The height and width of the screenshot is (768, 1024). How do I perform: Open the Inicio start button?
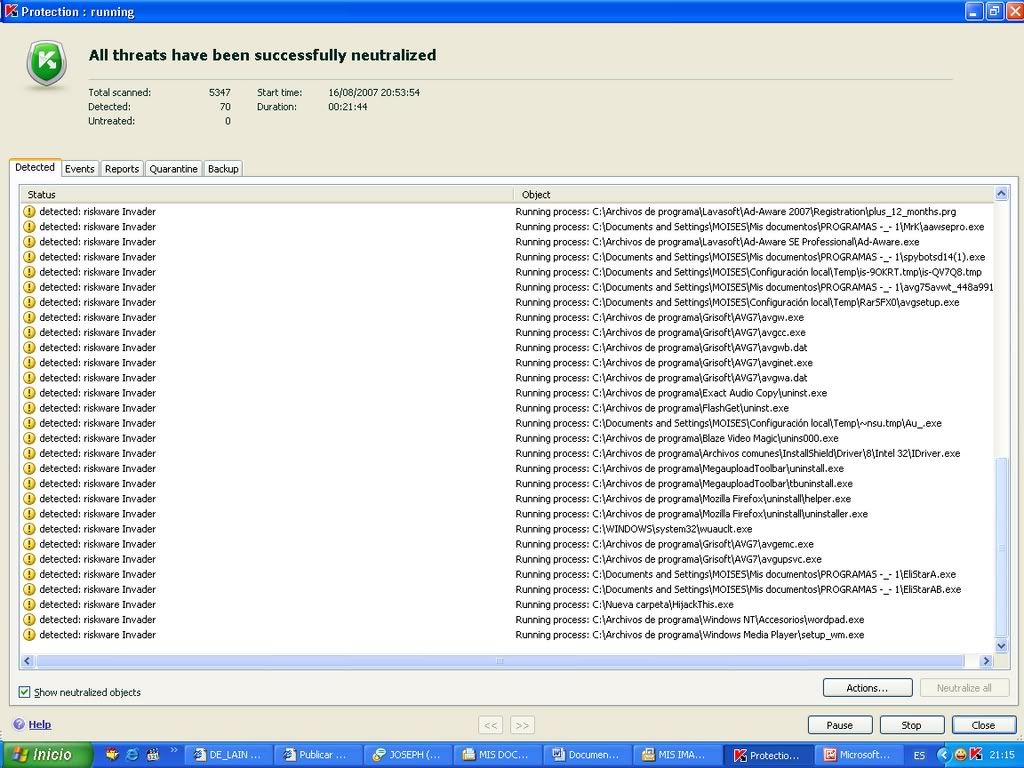pyautogui.click(x=46, y=755)
